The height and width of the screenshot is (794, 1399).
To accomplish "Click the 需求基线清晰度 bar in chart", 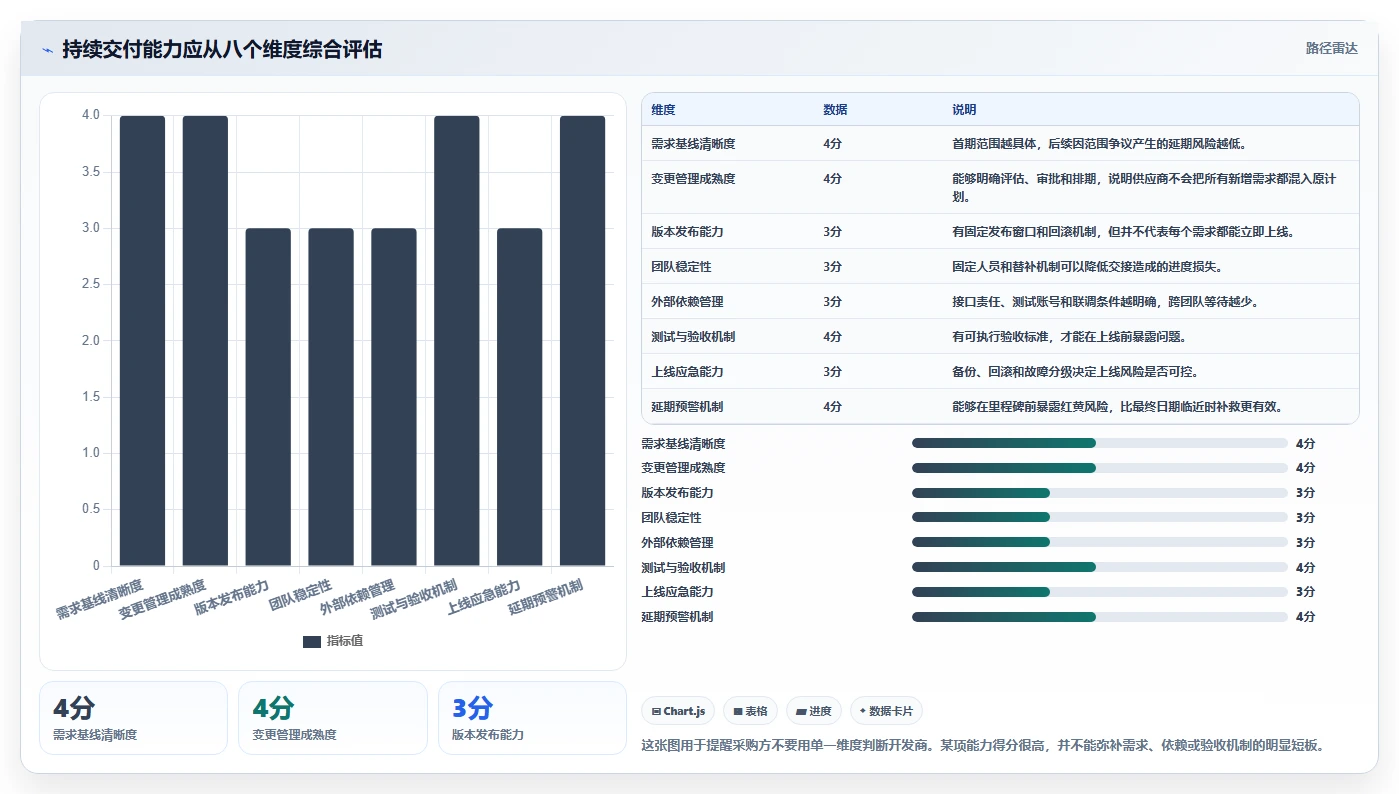I will pos(142,341).
